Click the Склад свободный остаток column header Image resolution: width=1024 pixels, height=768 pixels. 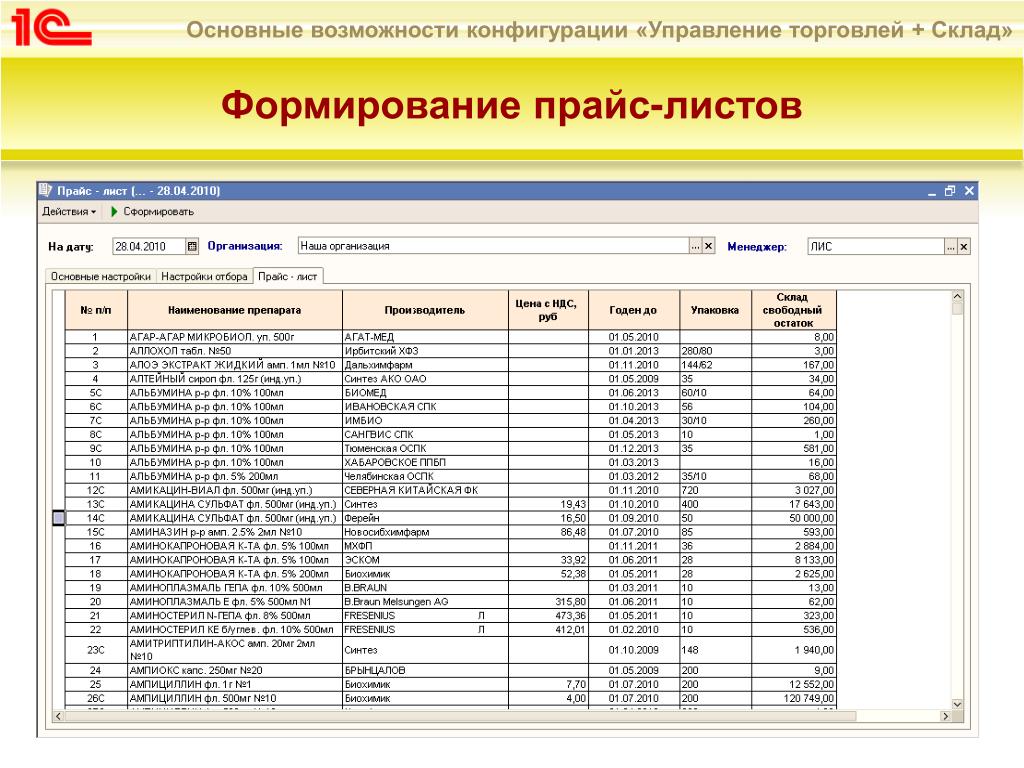pos(793,310)
